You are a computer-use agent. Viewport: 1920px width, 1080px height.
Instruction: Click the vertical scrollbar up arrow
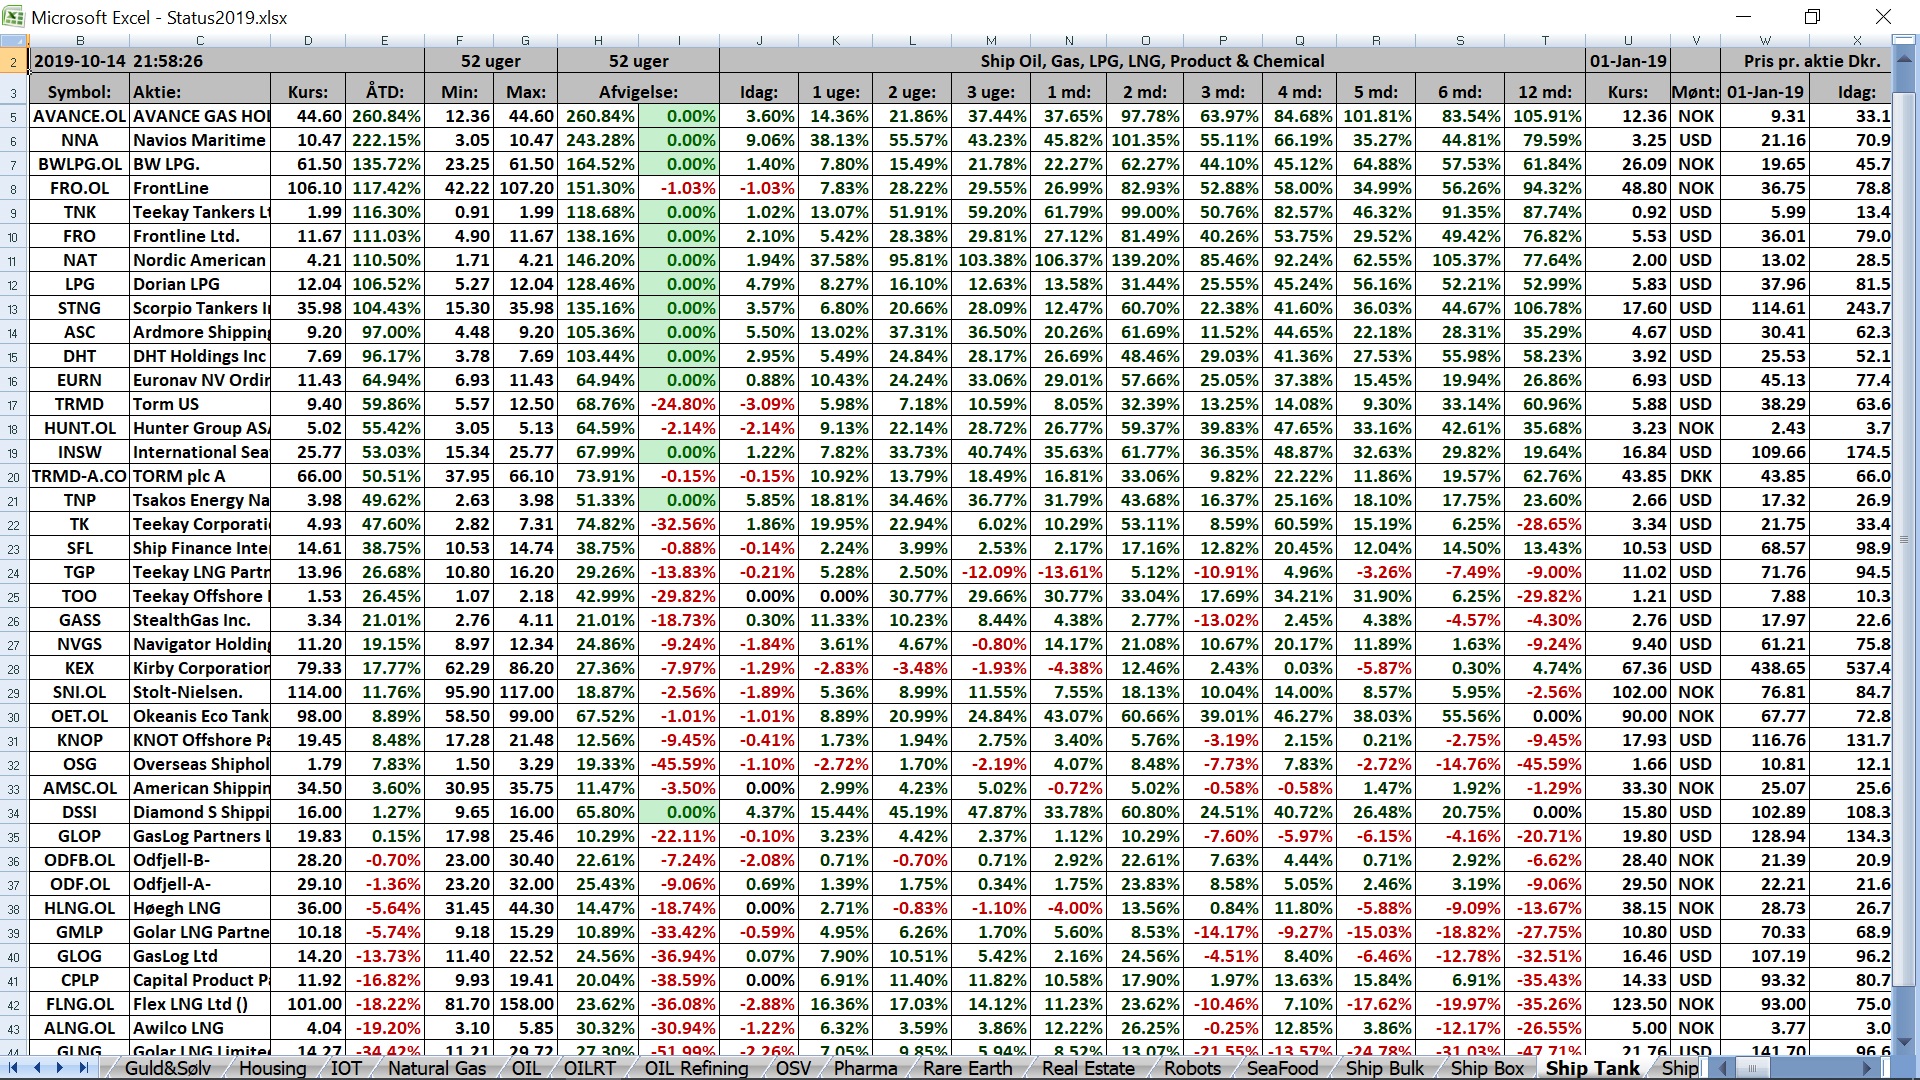(x=1904, y=60)
